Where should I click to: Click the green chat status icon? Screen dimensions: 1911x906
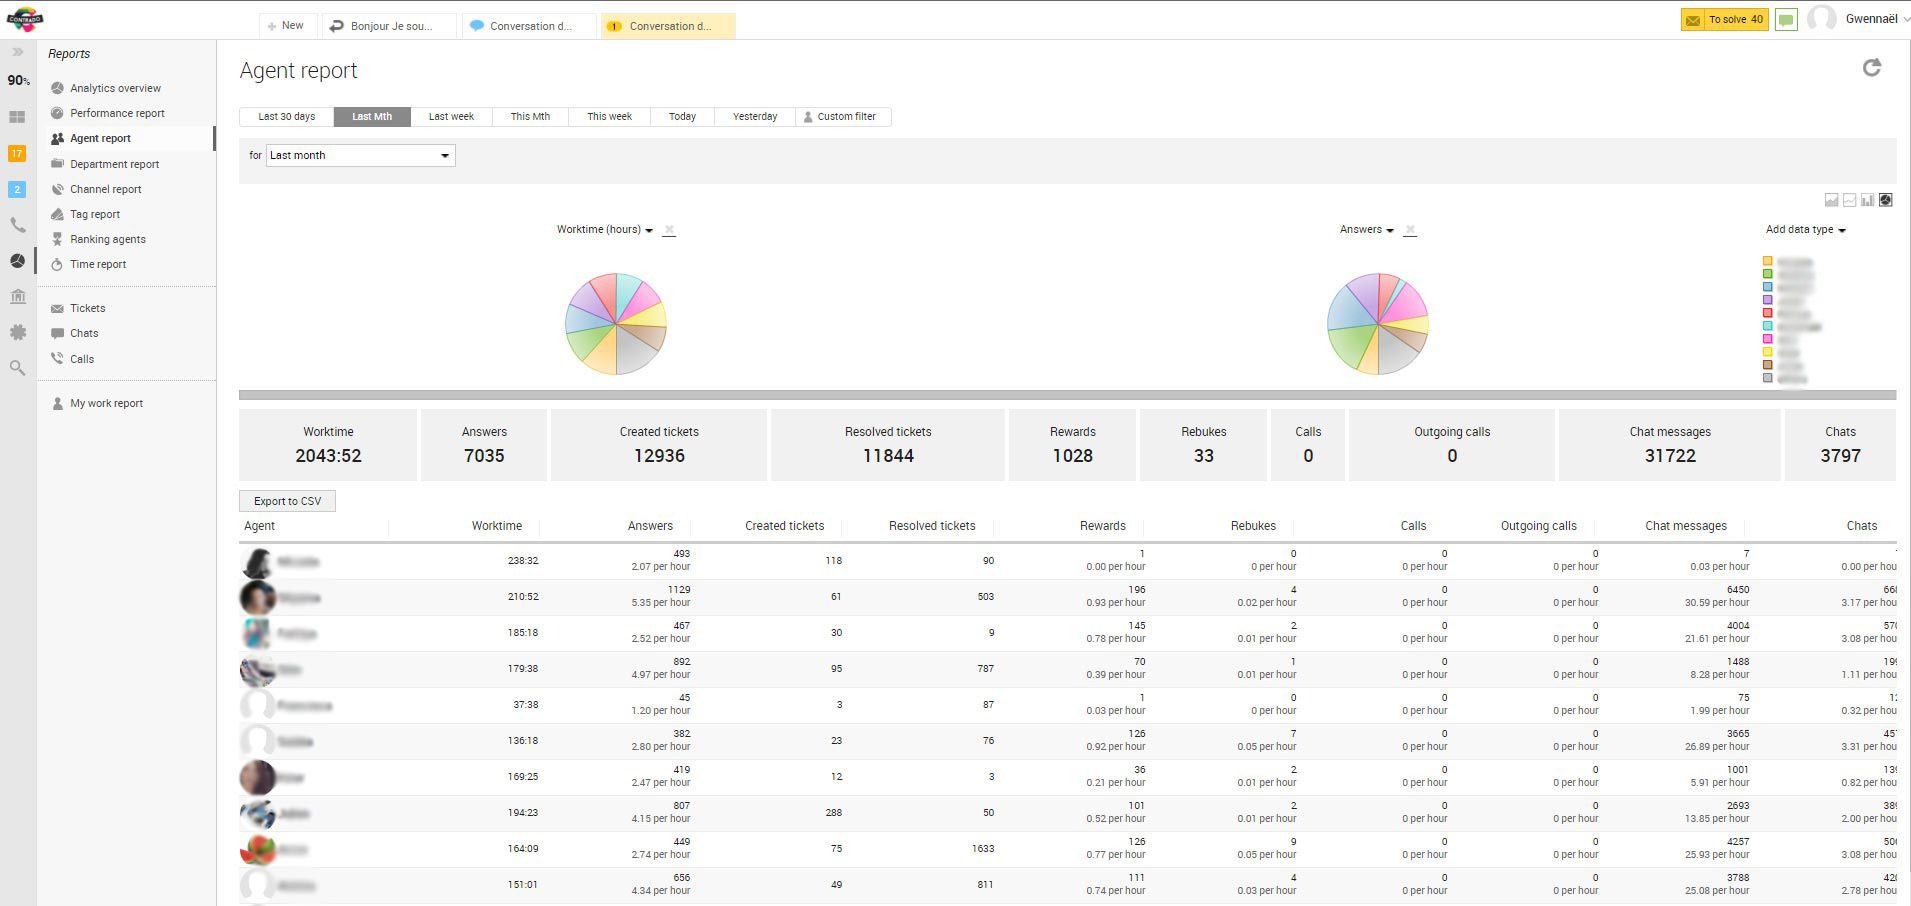click(1786, 19)
